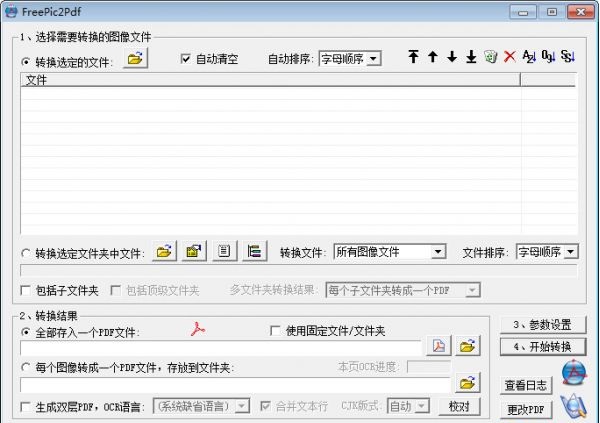The width and height of the screenshot is (600, 423).
Task: Click 校对 button
Action: click(x=459, y=406)
